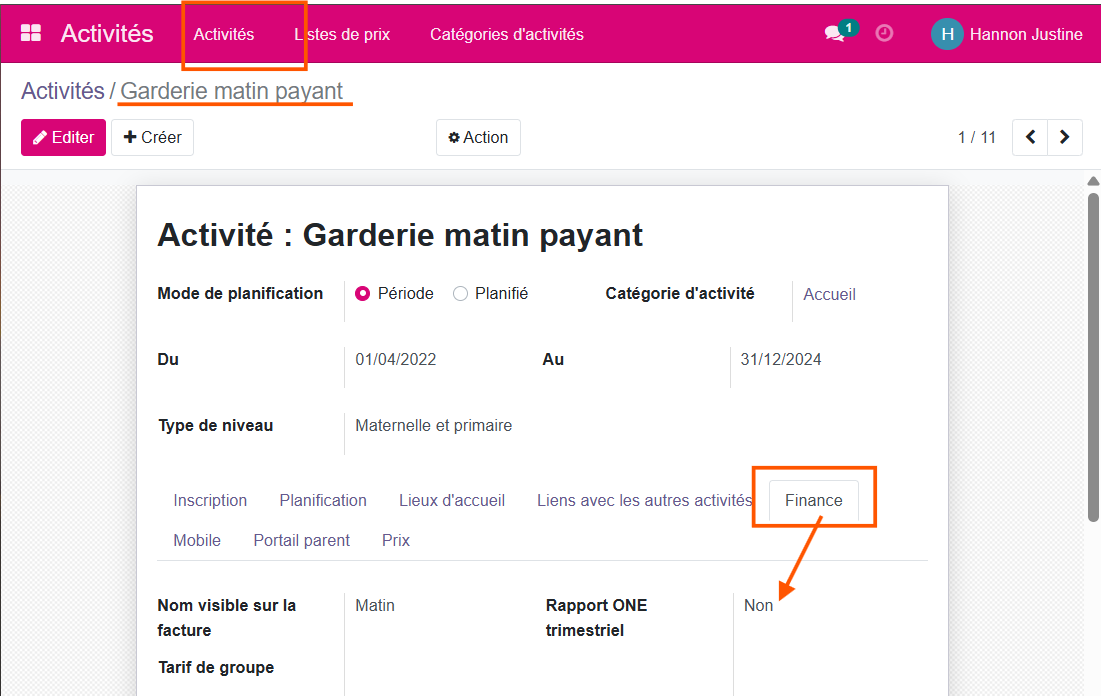Switch to the Finance tab
Screen dimensions: 1101x696
click(x=813, y=500)
